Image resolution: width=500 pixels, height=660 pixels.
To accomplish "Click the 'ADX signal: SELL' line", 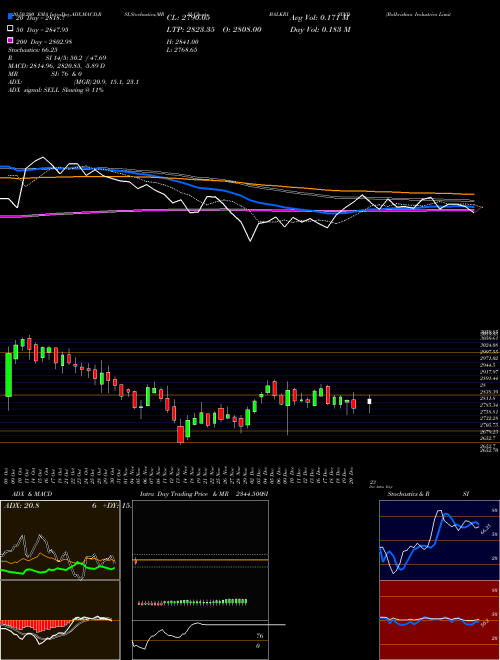I will pos(56,90).
